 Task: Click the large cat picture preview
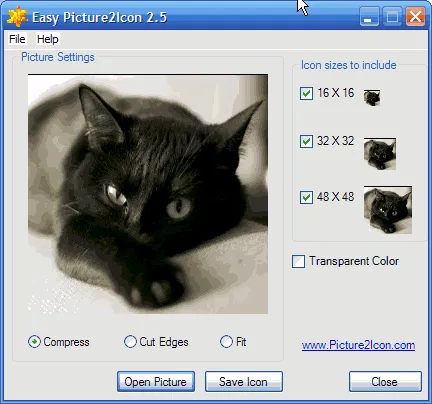coord(148,194)
